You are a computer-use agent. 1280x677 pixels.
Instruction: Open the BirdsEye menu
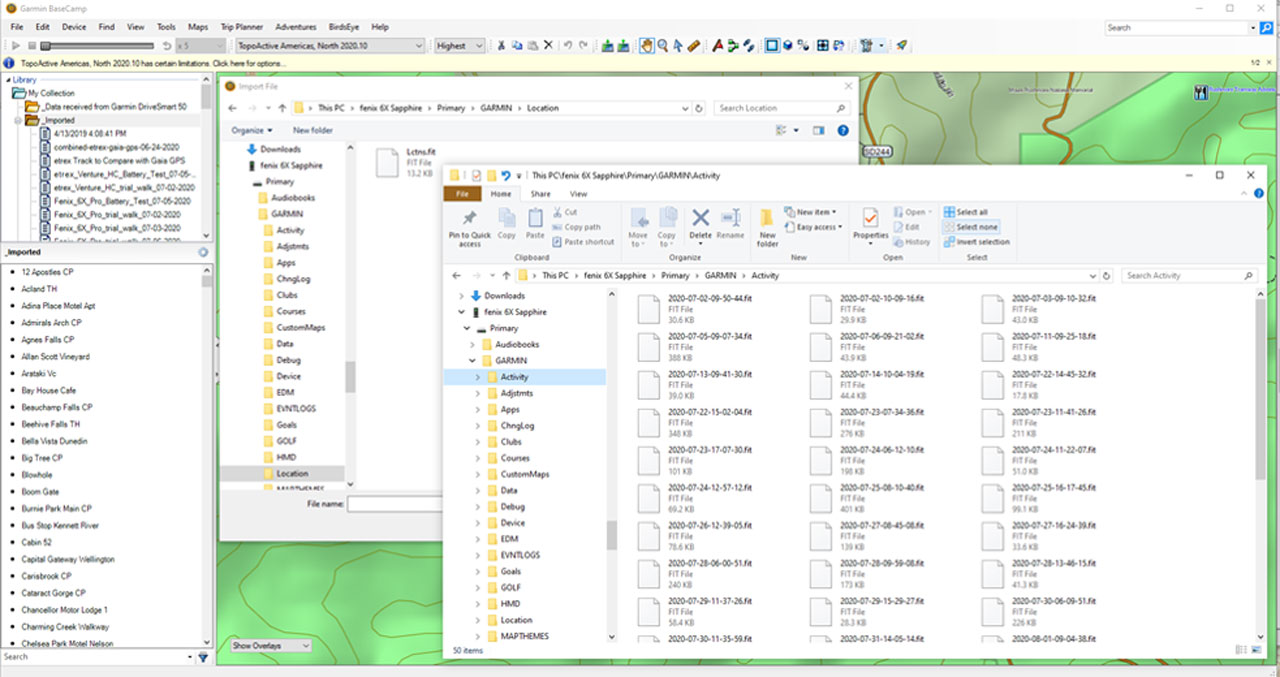click(x=345, y=27)
